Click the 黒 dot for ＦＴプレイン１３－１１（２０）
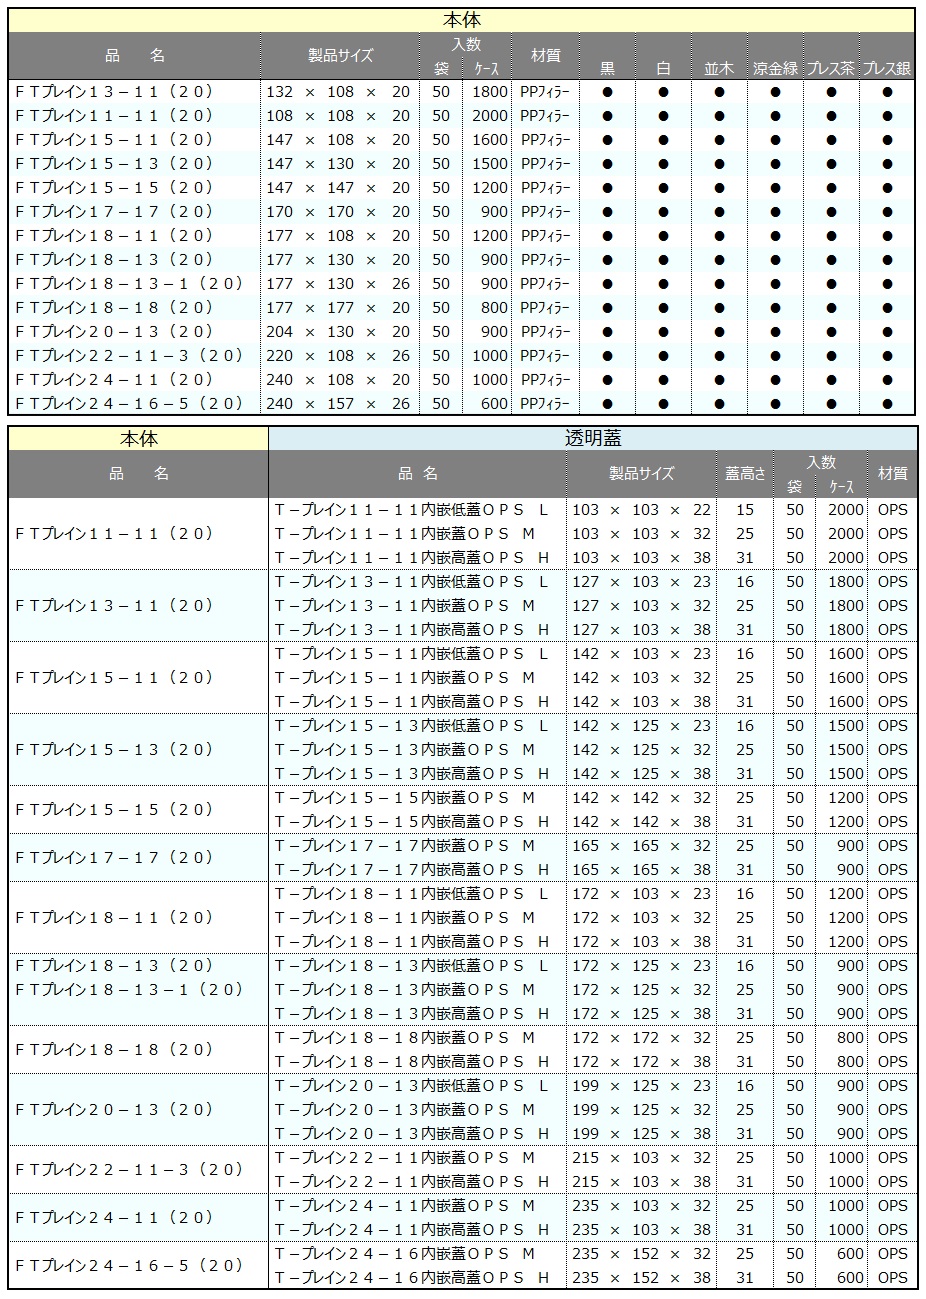 tap(607, 92)
